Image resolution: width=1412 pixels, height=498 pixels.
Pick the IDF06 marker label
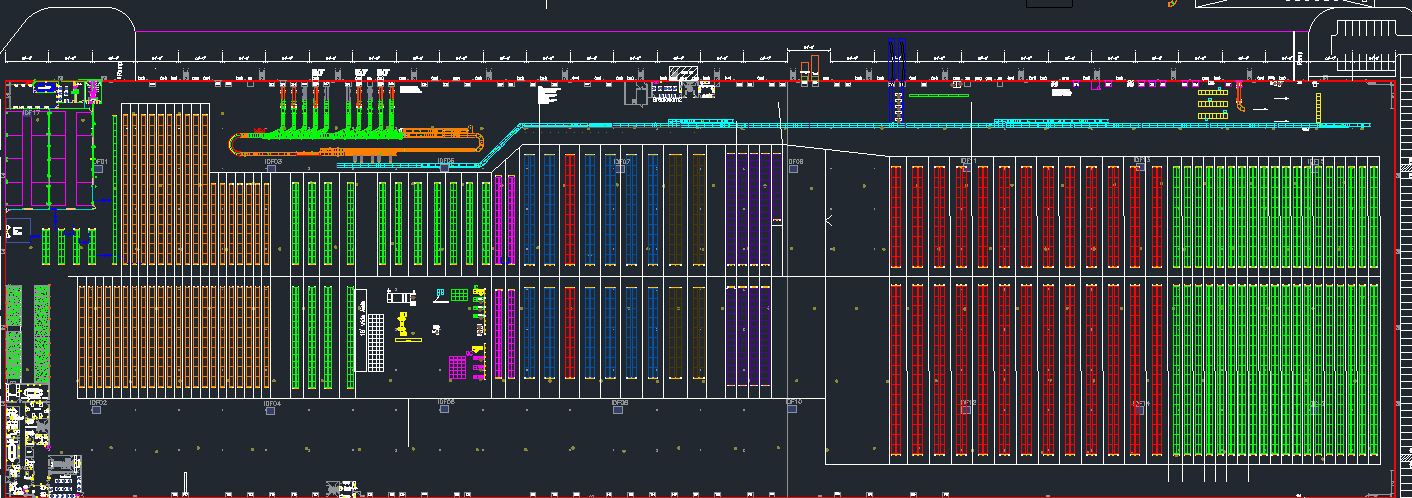(x=446, y=403)
